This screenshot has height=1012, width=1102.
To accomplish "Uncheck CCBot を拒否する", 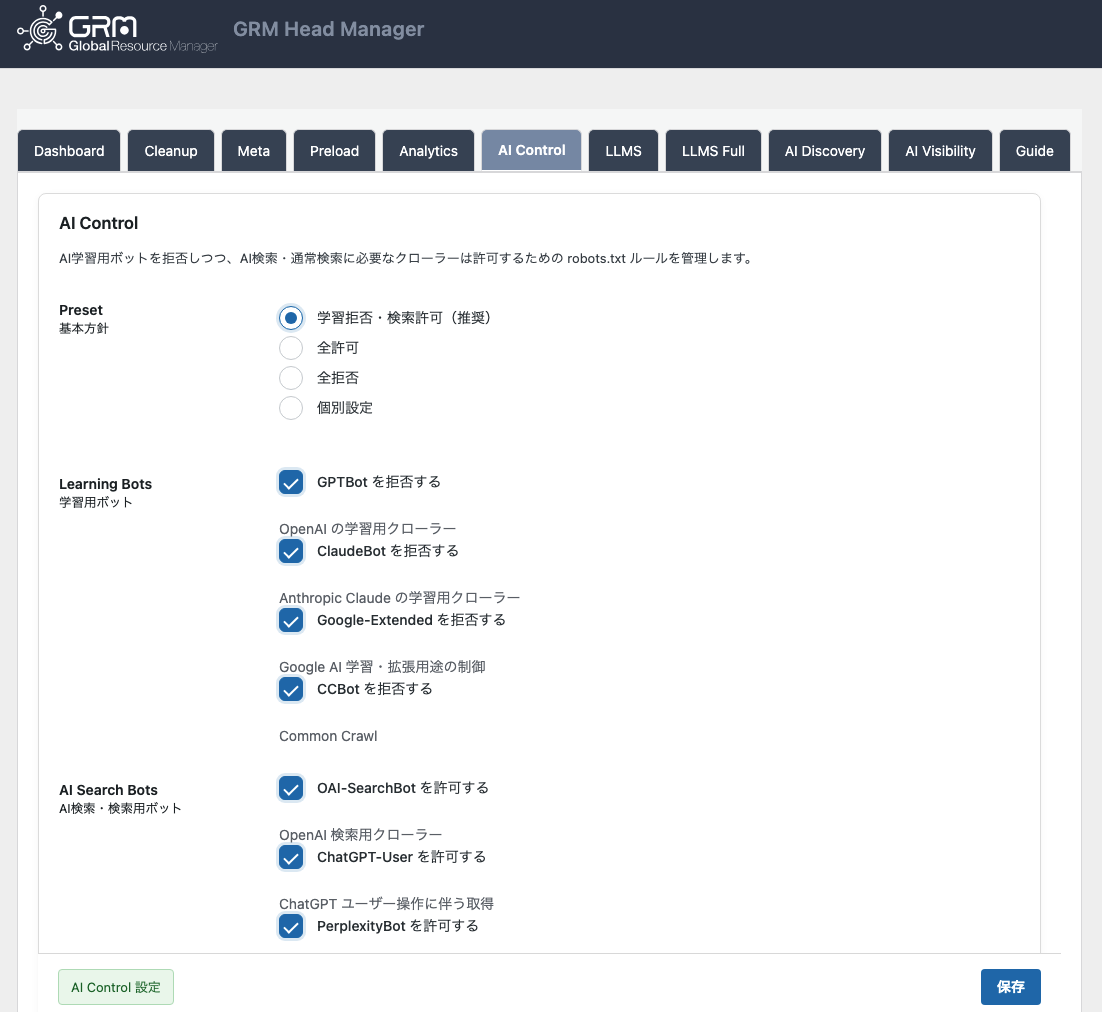I will [291, 689].
